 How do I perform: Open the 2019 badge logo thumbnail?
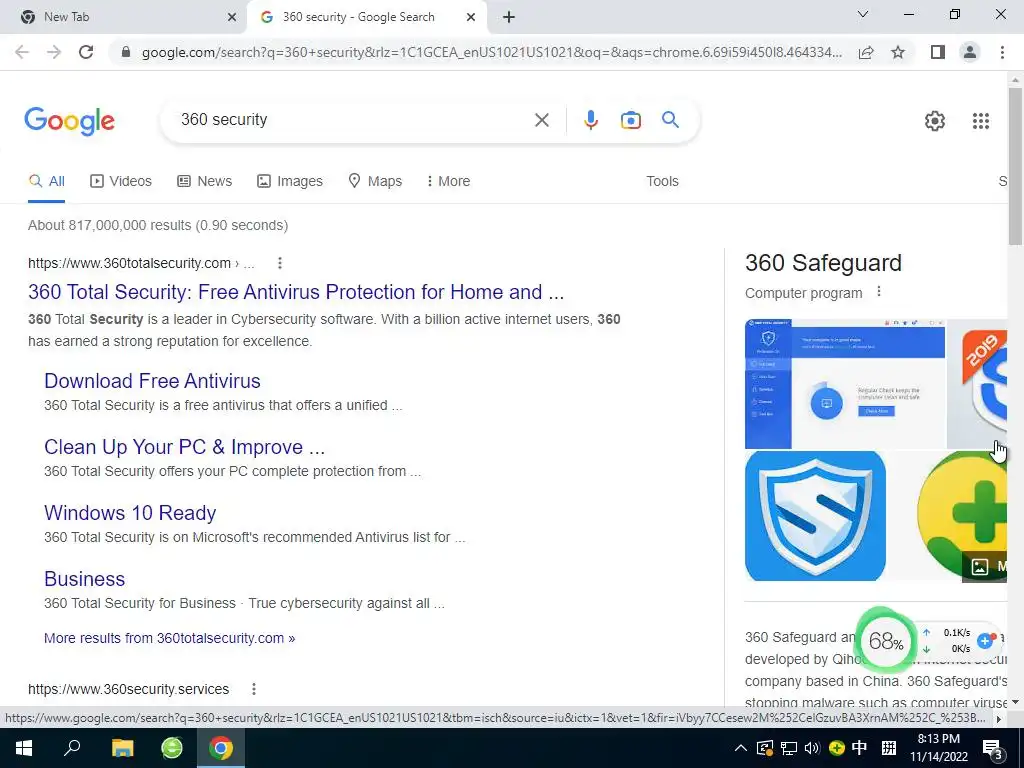[977, 384]
